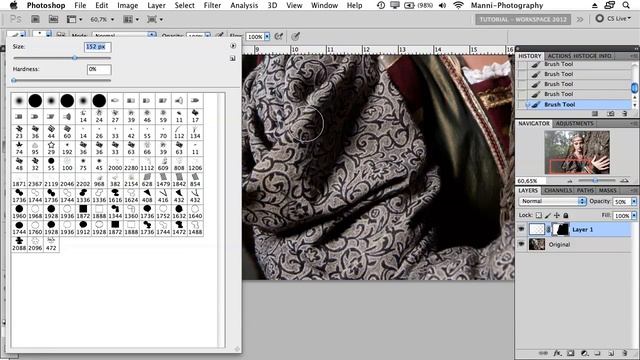Click the airbrush icon beside Flow
Viewport: 640px width, 360px height.
[279, 37]
